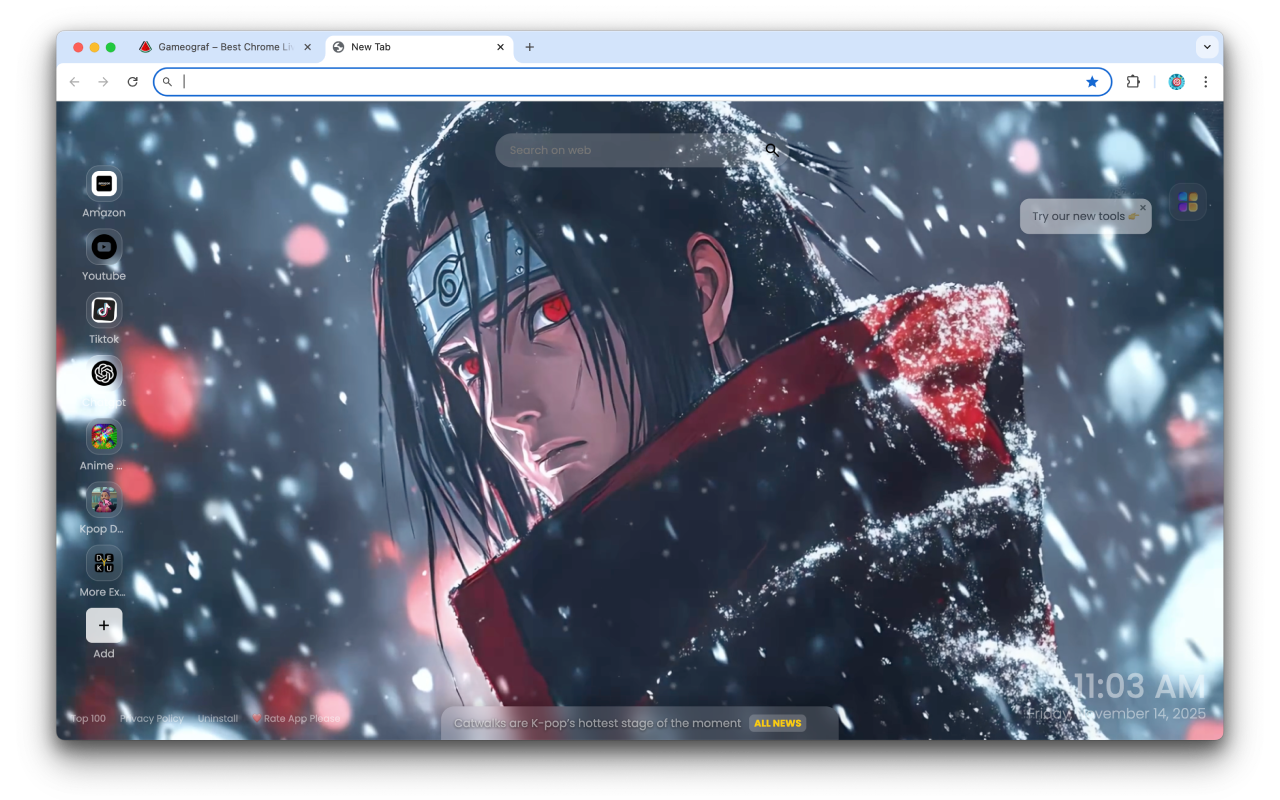This screenshot has width=1280, height=800.
Task: Click the address bar search icon
Action: tap(167, 82)
